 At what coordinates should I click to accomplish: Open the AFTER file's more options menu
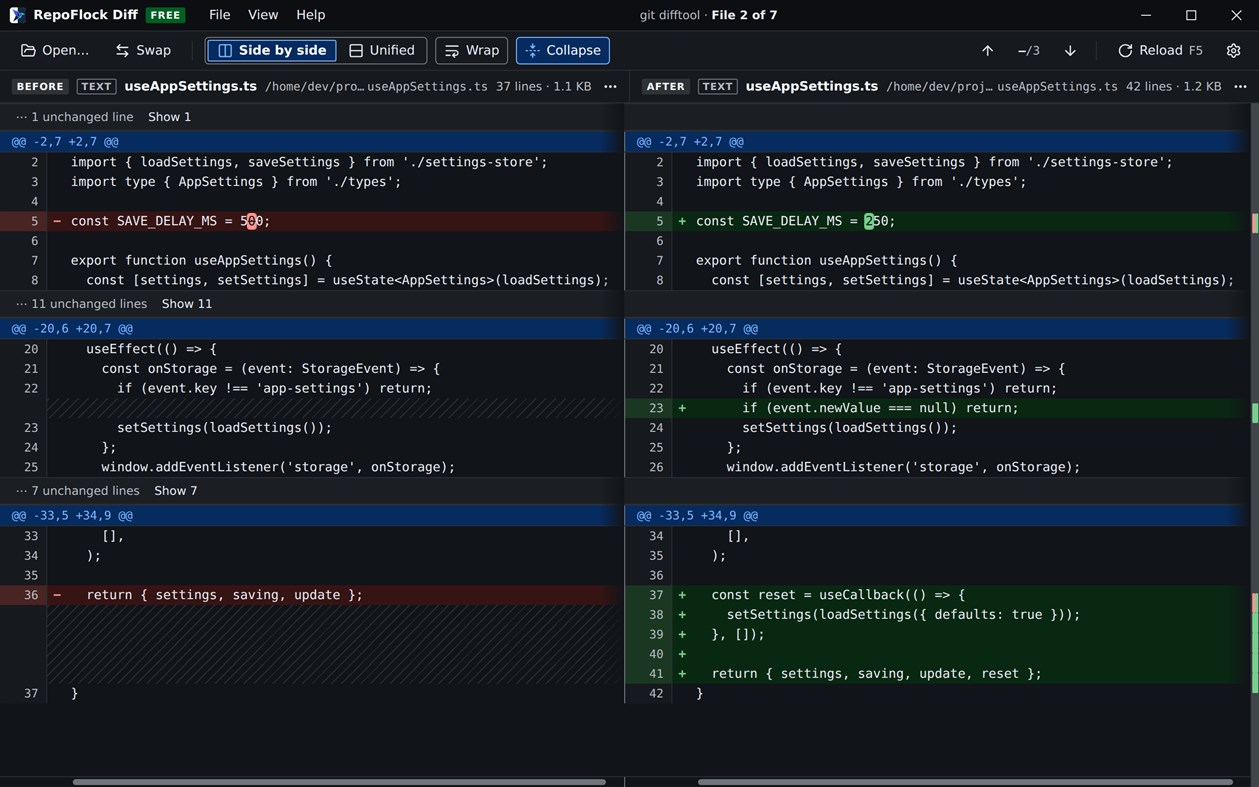(1240, 86)
